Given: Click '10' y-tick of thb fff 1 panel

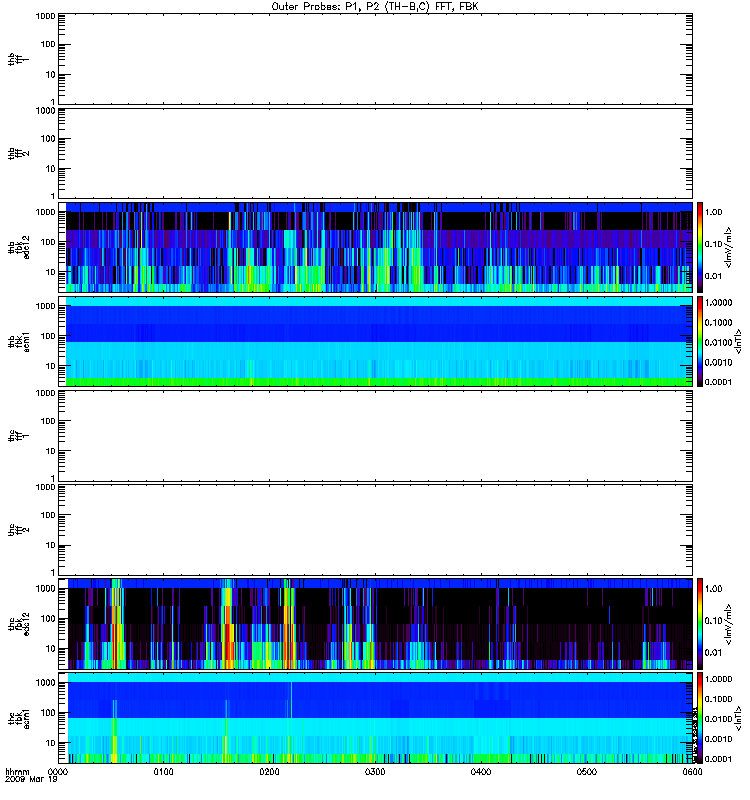Looking at the screenshot, I should tap(51, 74).
